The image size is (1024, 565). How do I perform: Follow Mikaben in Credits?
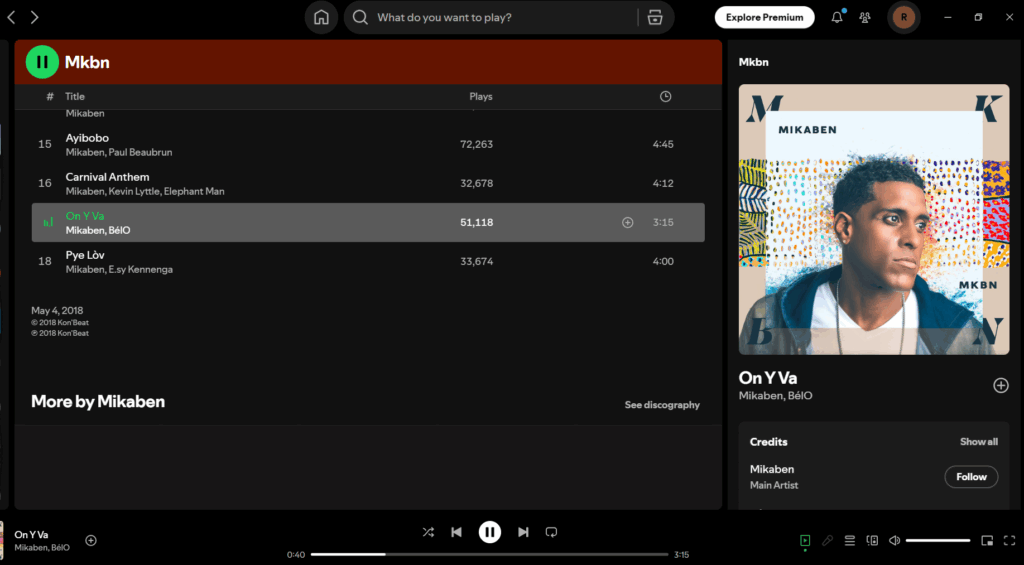[x=971, y=477]
